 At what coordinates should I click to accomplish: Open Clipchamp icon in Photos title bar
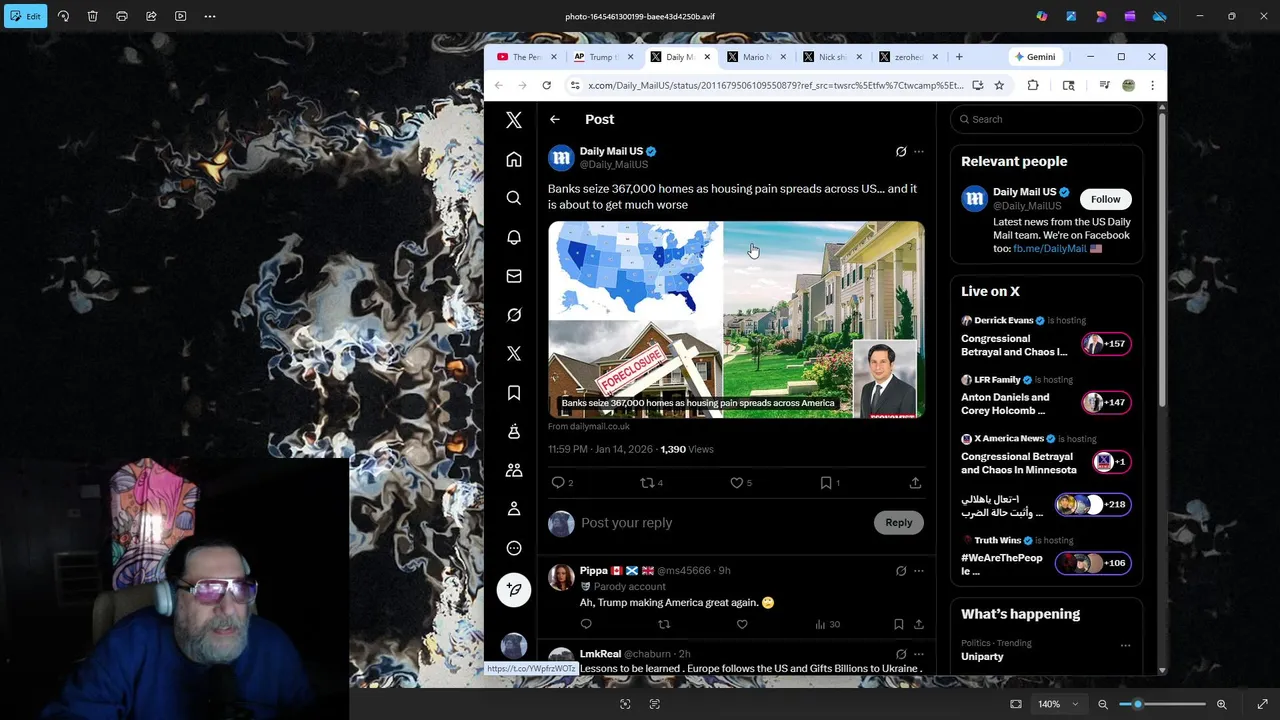tap(1130, 16)
